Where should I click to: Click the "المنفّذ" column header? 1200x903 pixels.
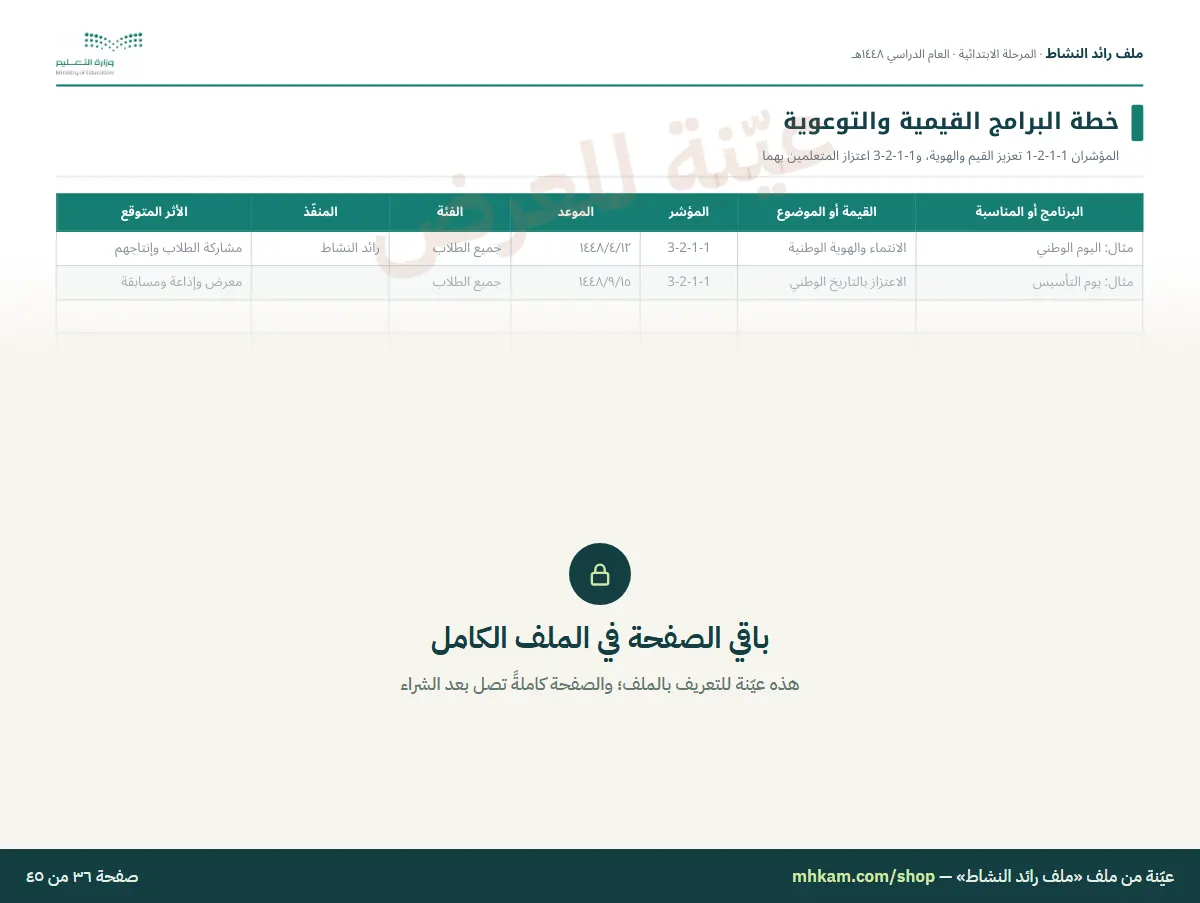click(320, 212)
